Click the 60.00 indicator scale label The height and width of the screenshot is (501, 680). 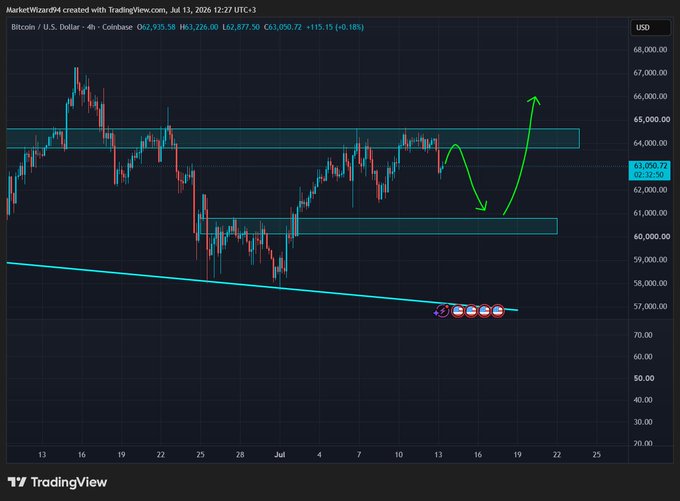643,357
